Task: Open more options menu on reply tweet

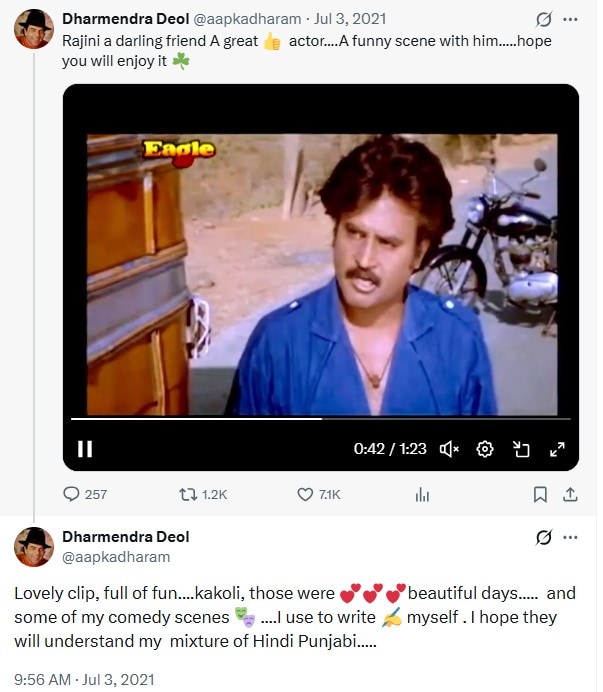Action: tap(571, 537)
